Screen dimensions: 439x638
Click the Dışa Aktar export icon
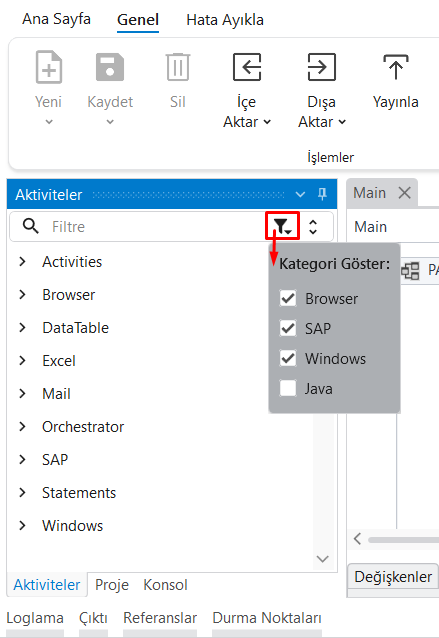pyautogui.click(x=321, y=67)
